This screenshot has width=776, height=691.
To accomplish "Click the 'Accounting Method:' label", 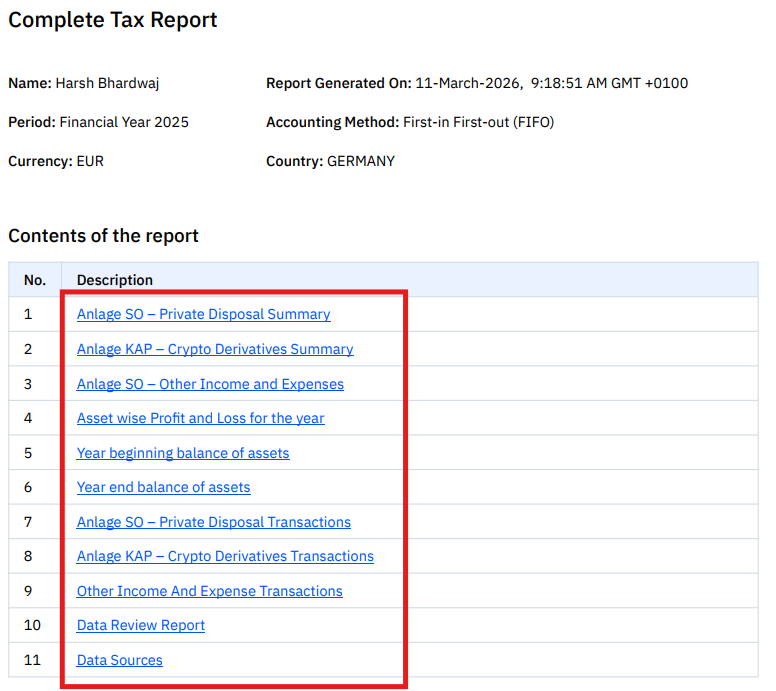I will (333, 122).
